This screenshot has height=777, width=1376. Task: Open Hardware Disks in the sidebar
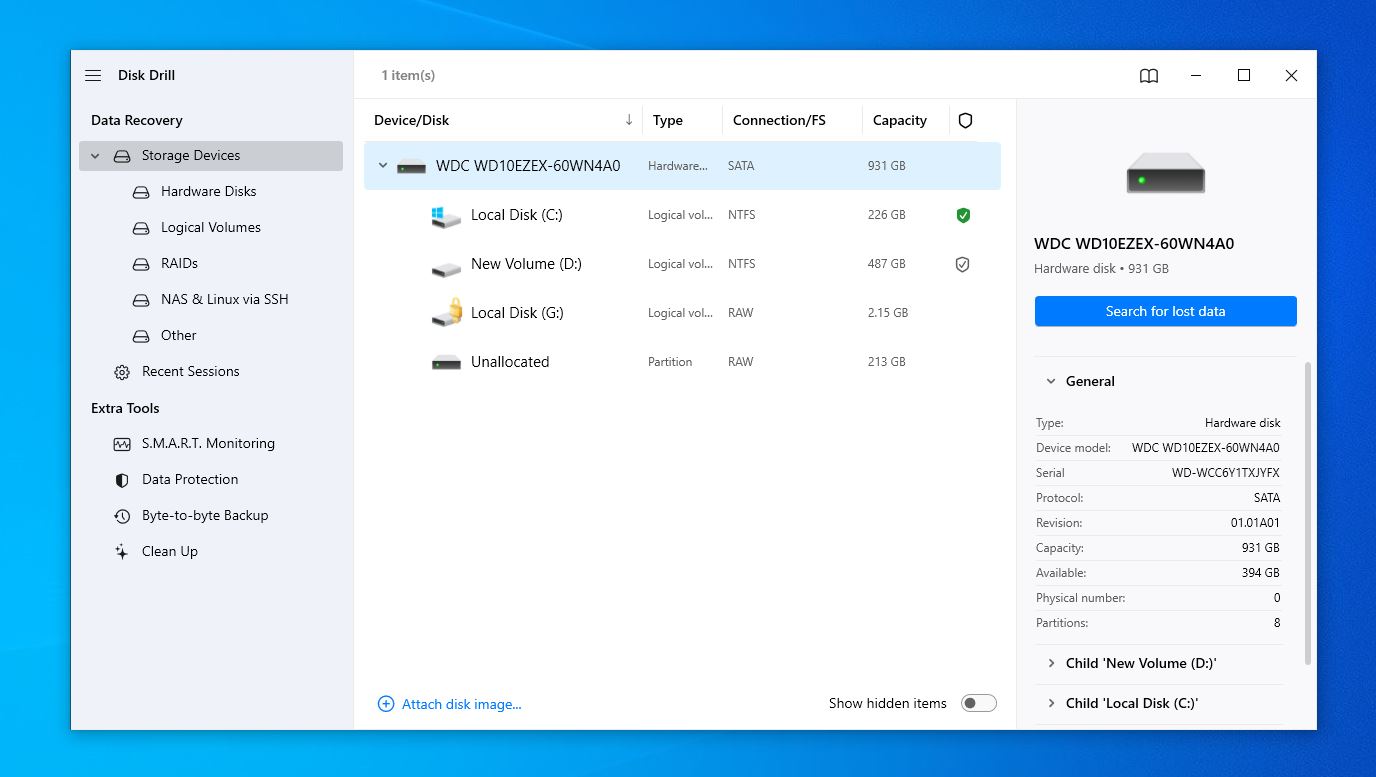(209, 191)
